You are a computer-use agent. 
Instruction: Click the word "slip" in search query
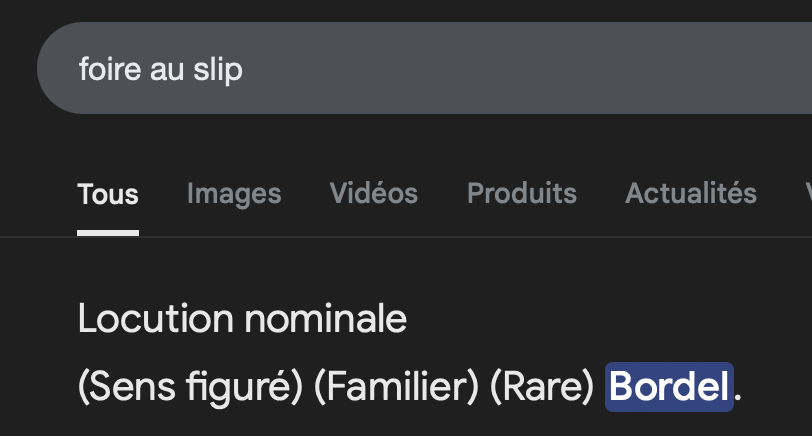(x=217, y=69)
